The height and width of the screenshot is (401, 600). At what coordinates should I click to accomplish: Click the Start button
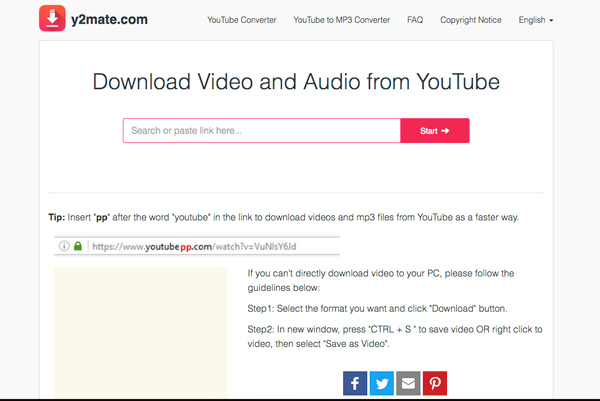tap(435, 130)
